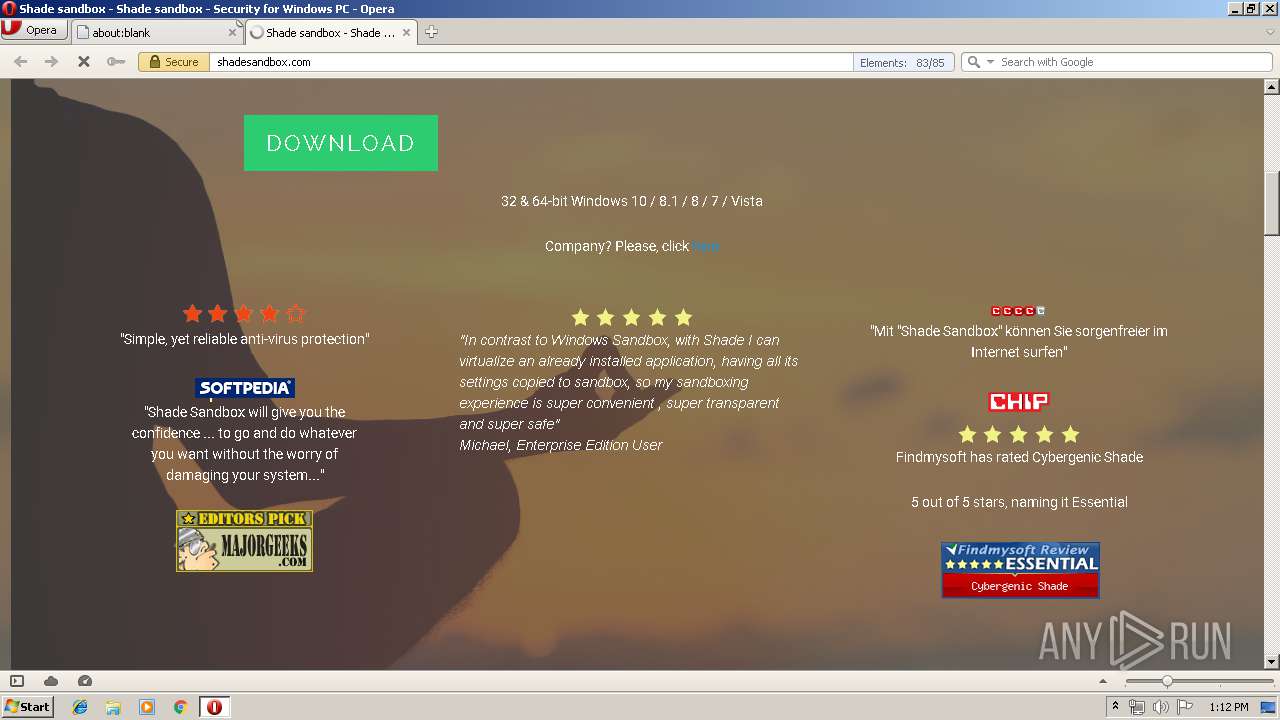Screen dimensions: 1280x720
Task: Launch Windows Media Player from taskbar
Action: (147, 707)
